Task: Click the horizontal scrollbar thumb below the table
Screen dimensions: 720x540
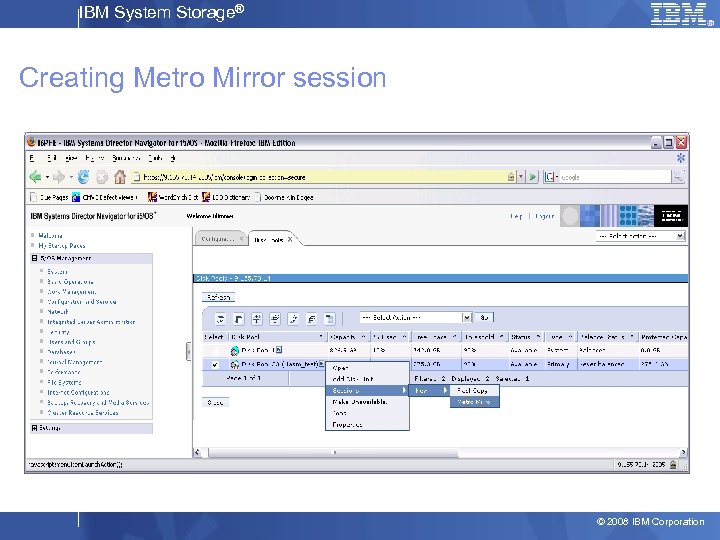Action: 333,453
